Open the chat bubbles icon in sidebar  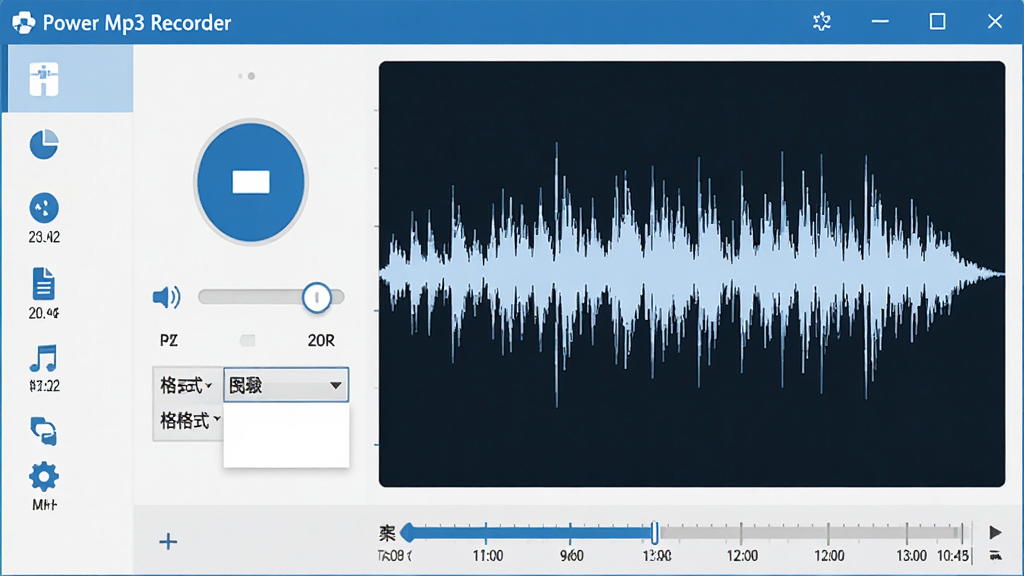tap(44, 431)
